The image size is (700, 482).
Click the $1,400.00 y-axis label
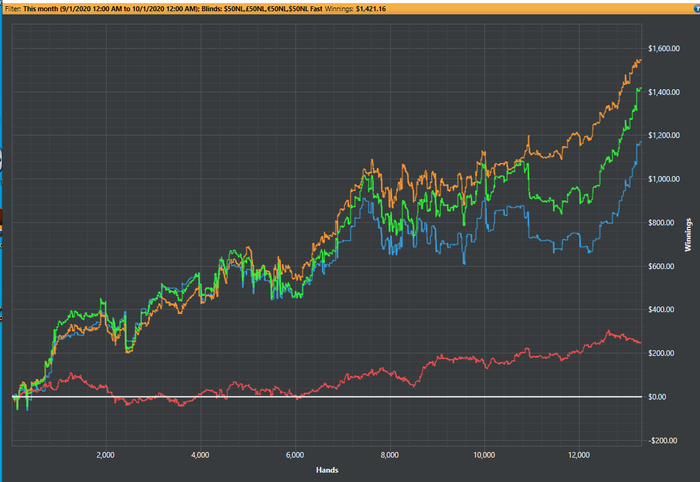click(664, 92)
